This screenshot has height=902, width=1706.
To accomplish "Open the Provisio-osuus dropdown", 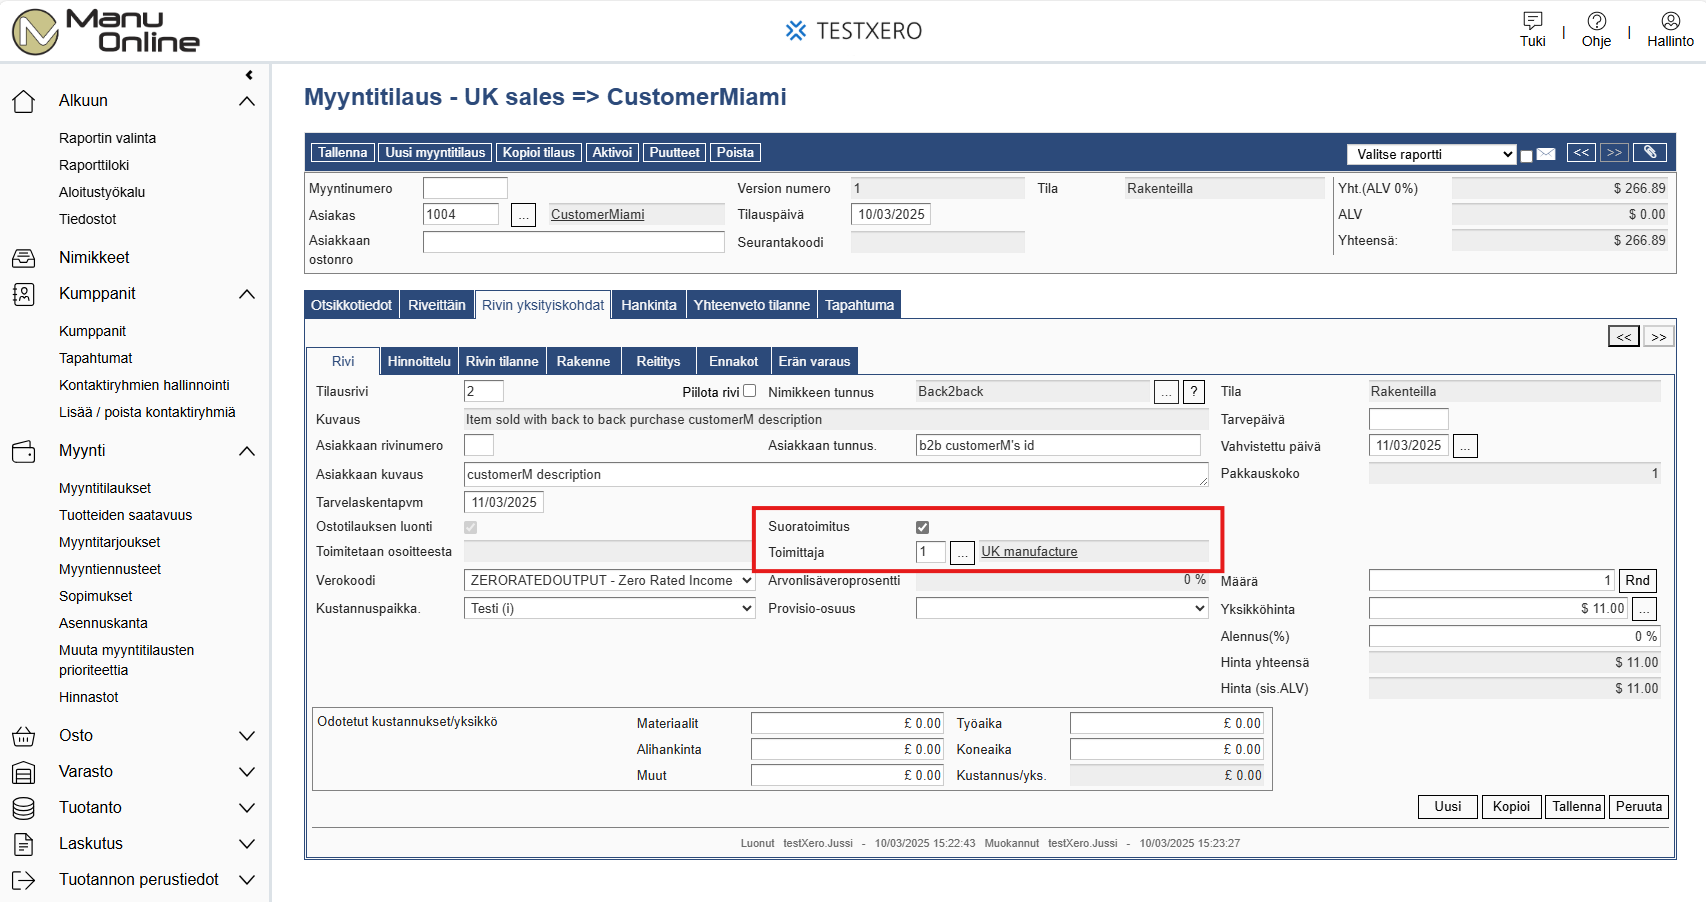I will [x=1062, y=609].
